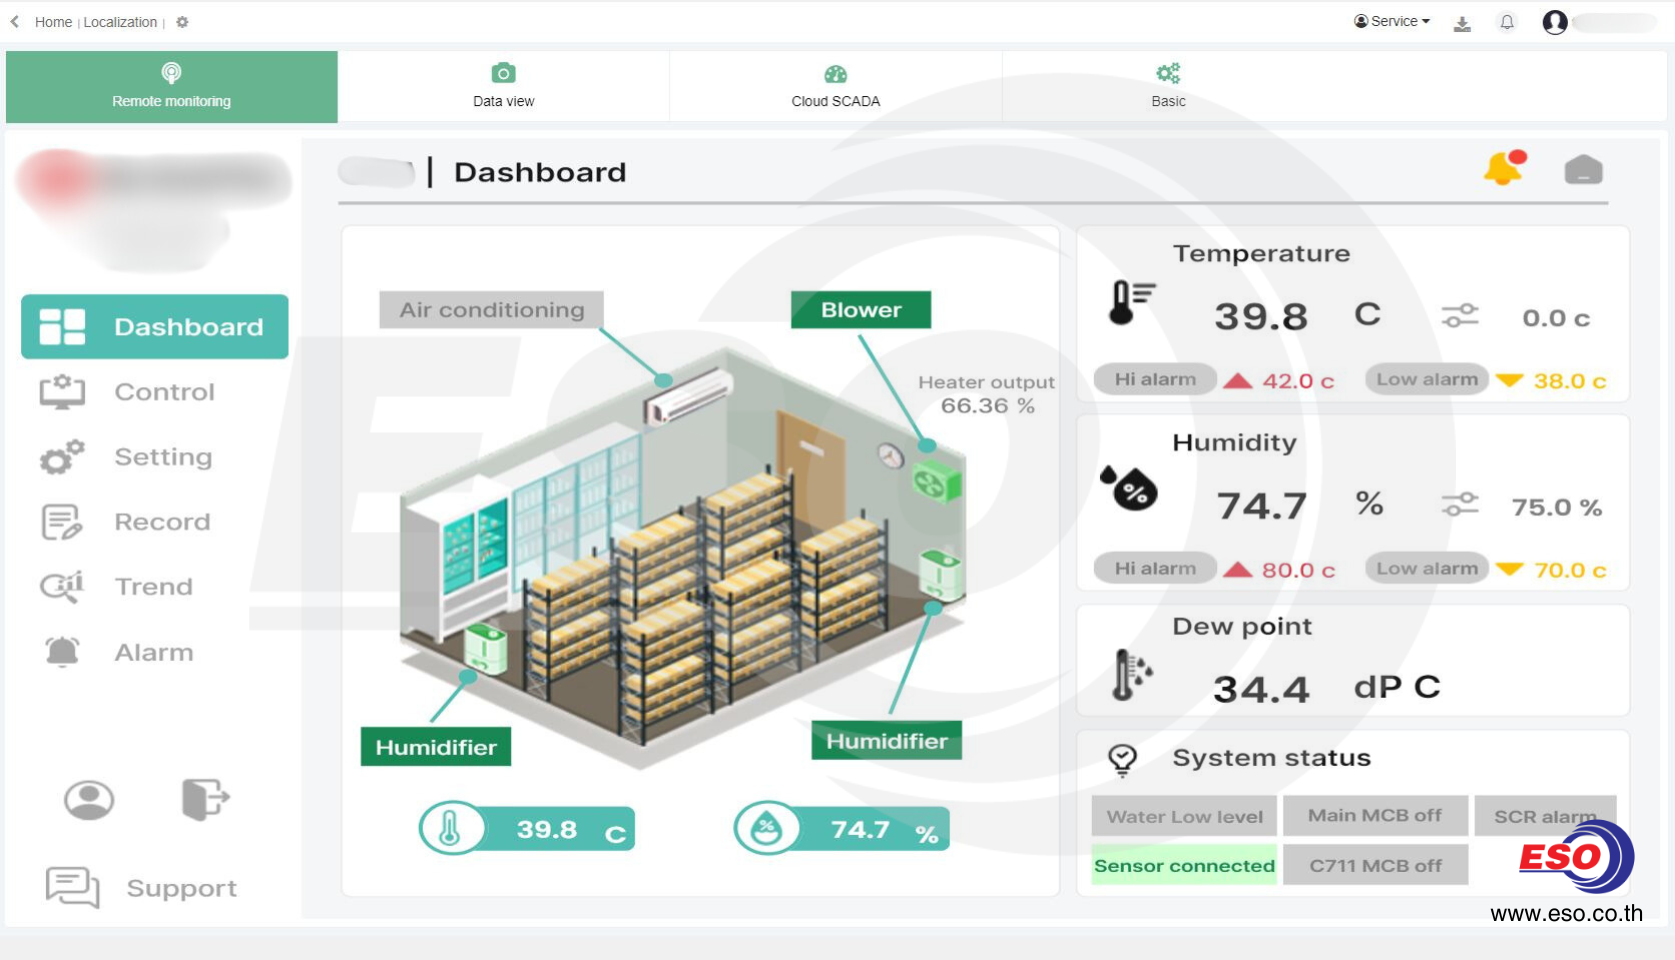The image size is (1675, 960).
Task: Switch to the Cloud SCADA tab
Action: coord(835,86)
